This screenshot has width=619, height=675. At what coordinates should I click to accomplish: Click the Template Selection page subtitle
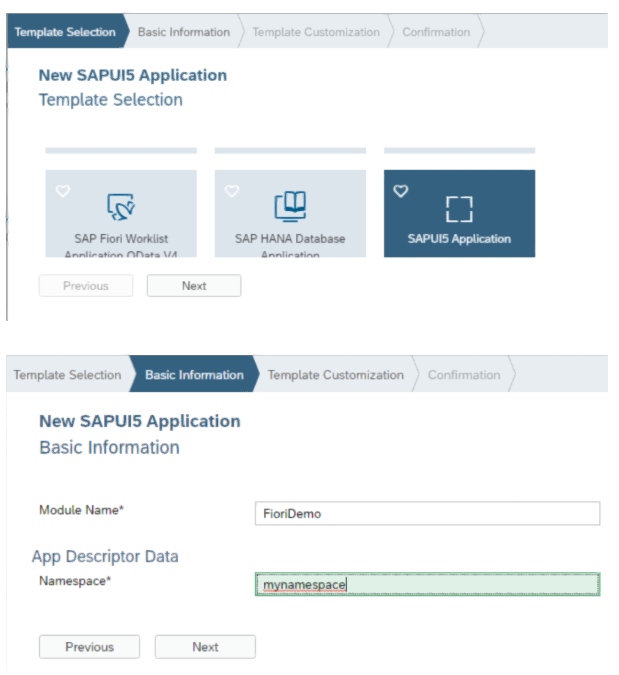pyautogui.click(x=111, y=99)
